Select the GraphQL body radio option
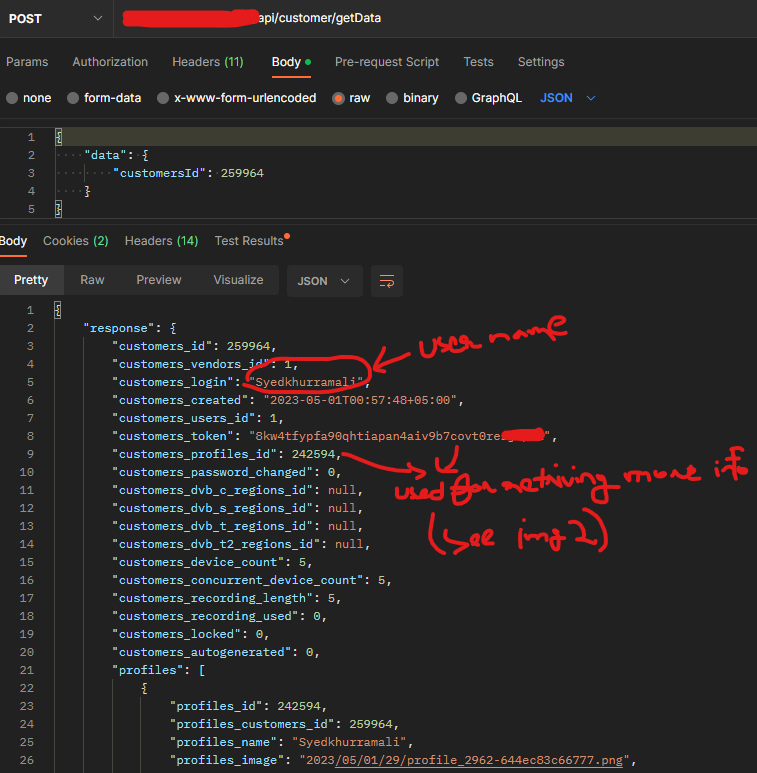 461,98
